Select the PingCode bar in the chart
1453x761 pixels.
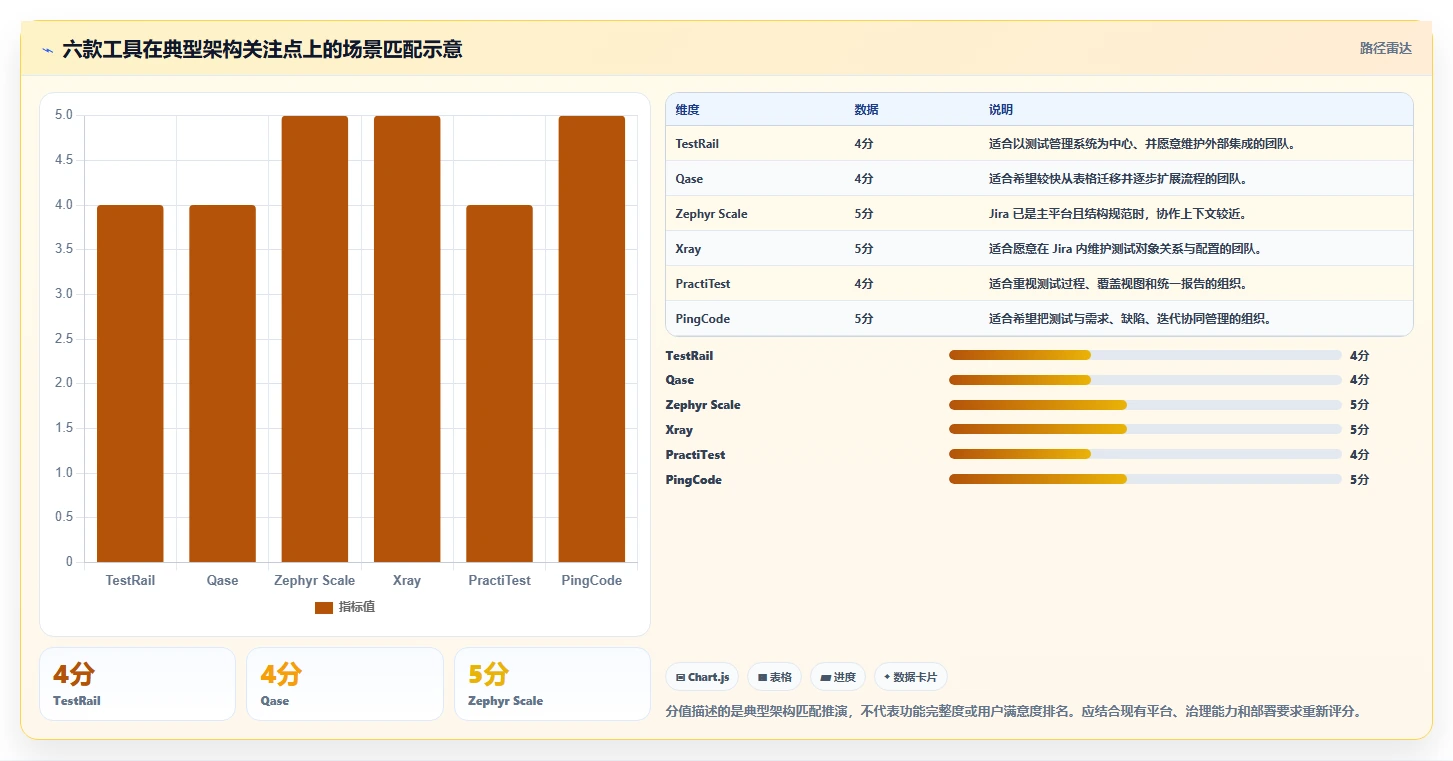592,339
